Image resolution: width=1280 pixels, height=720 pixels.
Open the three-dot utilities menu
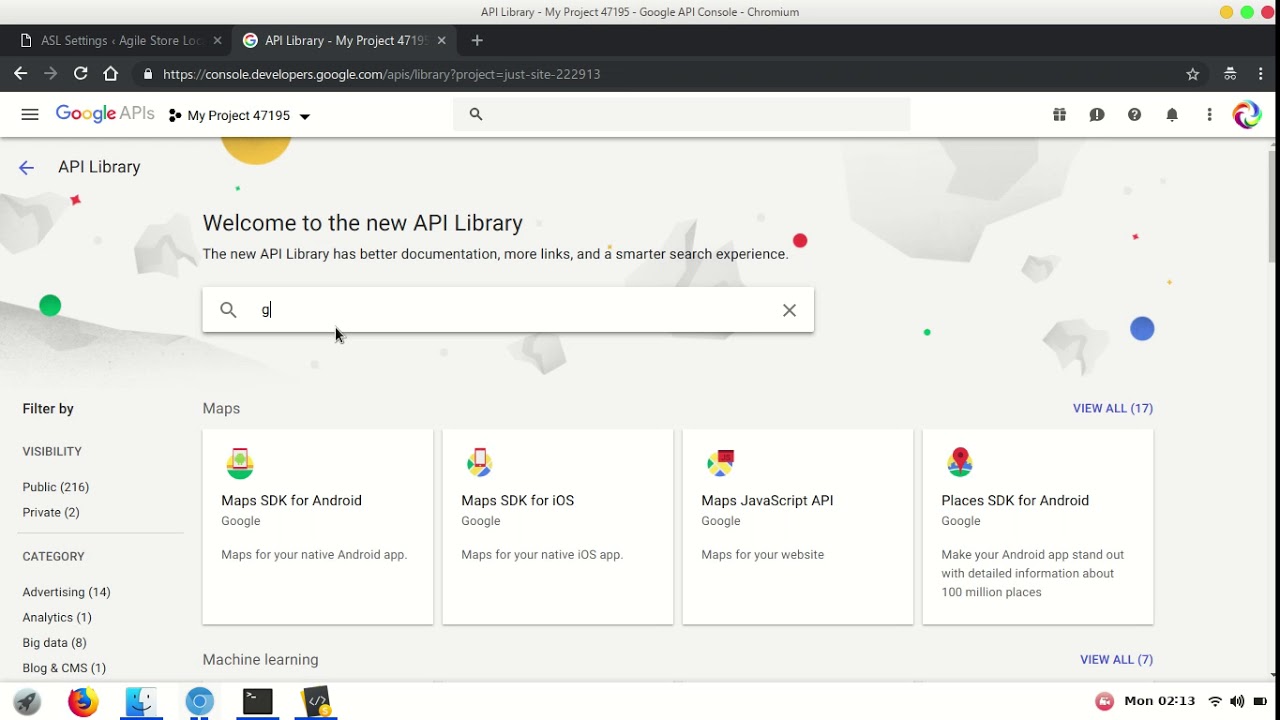pyautogui.click(x=1209, y=115)
